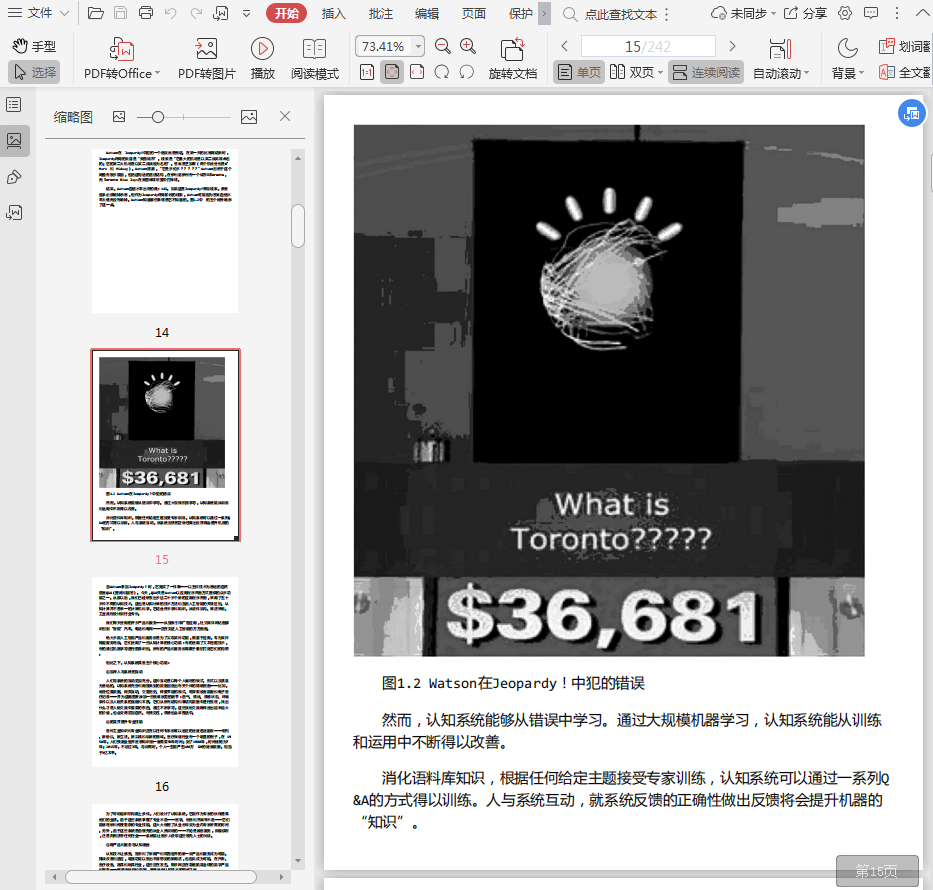Click the larger thumbnails icon
This screenshot has width=933, height=890.
pyautogui.click(x=249, y=117)
